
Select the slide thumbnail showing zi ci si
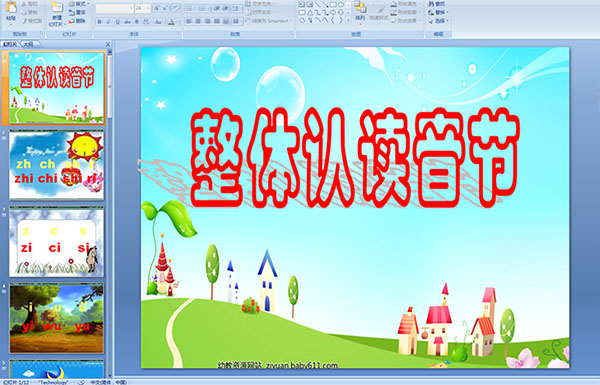coord(56,241)
